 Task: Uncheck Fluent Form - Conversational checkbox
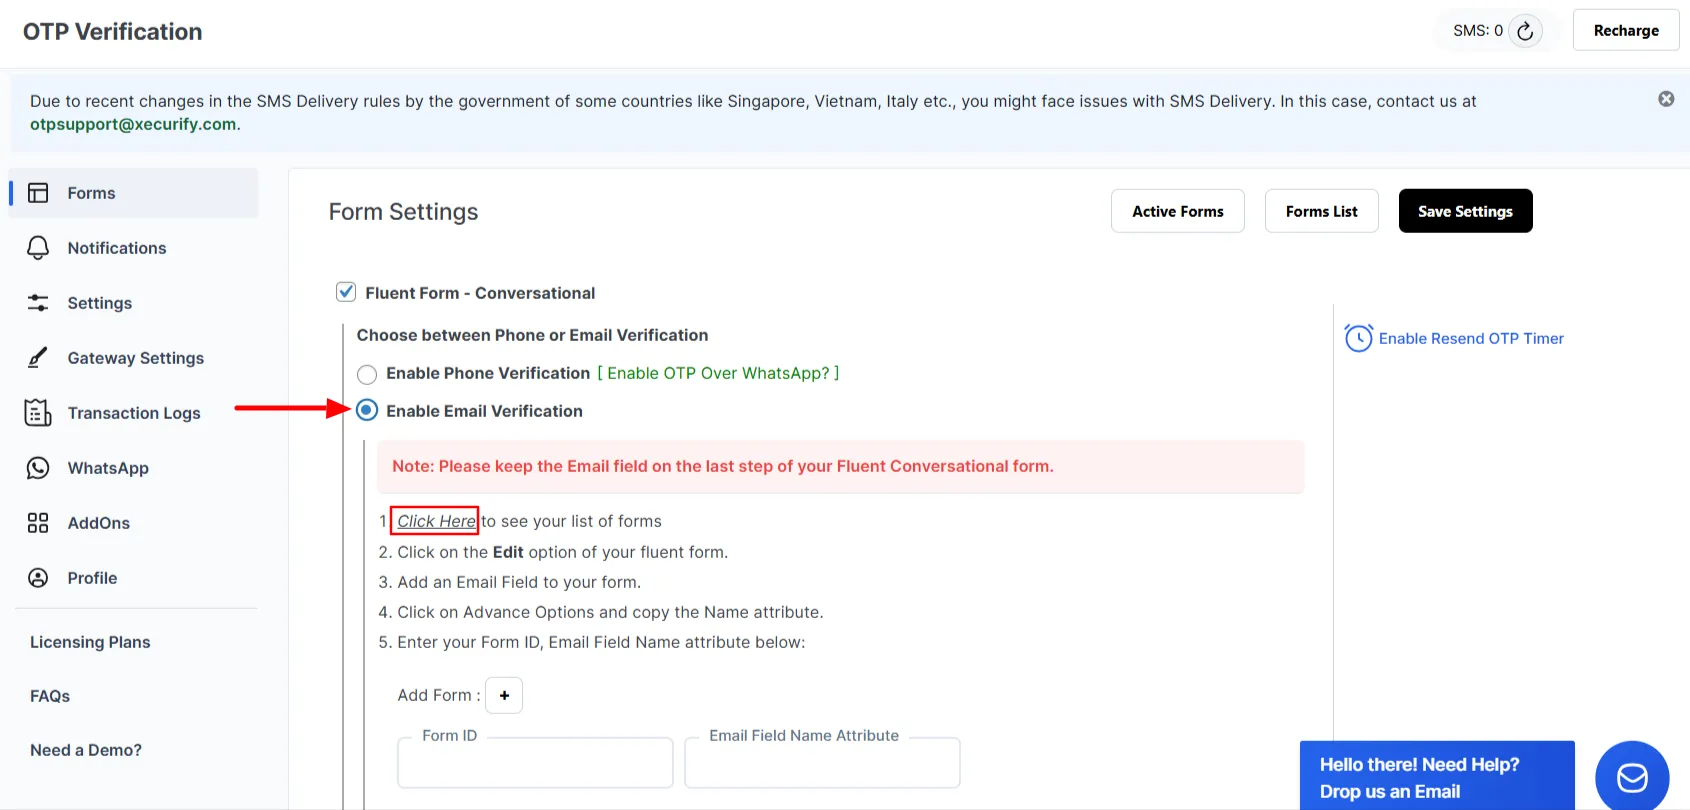(x=346, y=292)
